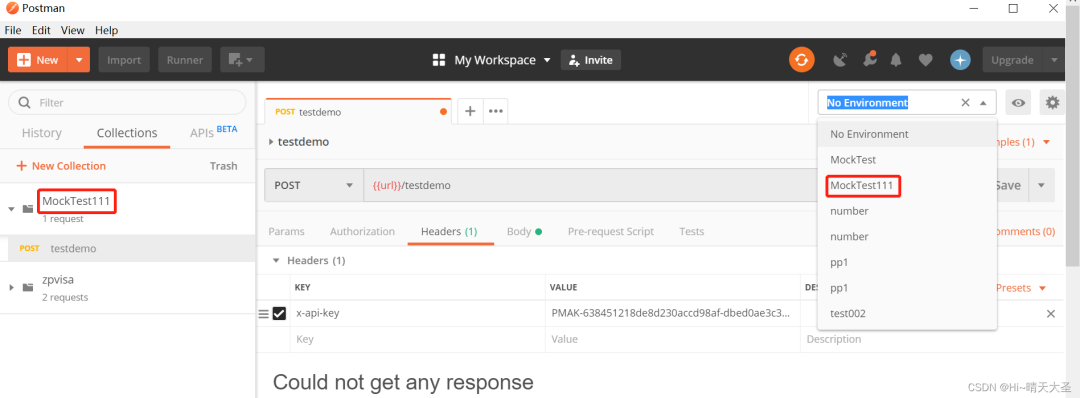Select MockTest in environment list
Image resolution: width=1080 pixels, height=398 pixels.
tap(906, 159)
